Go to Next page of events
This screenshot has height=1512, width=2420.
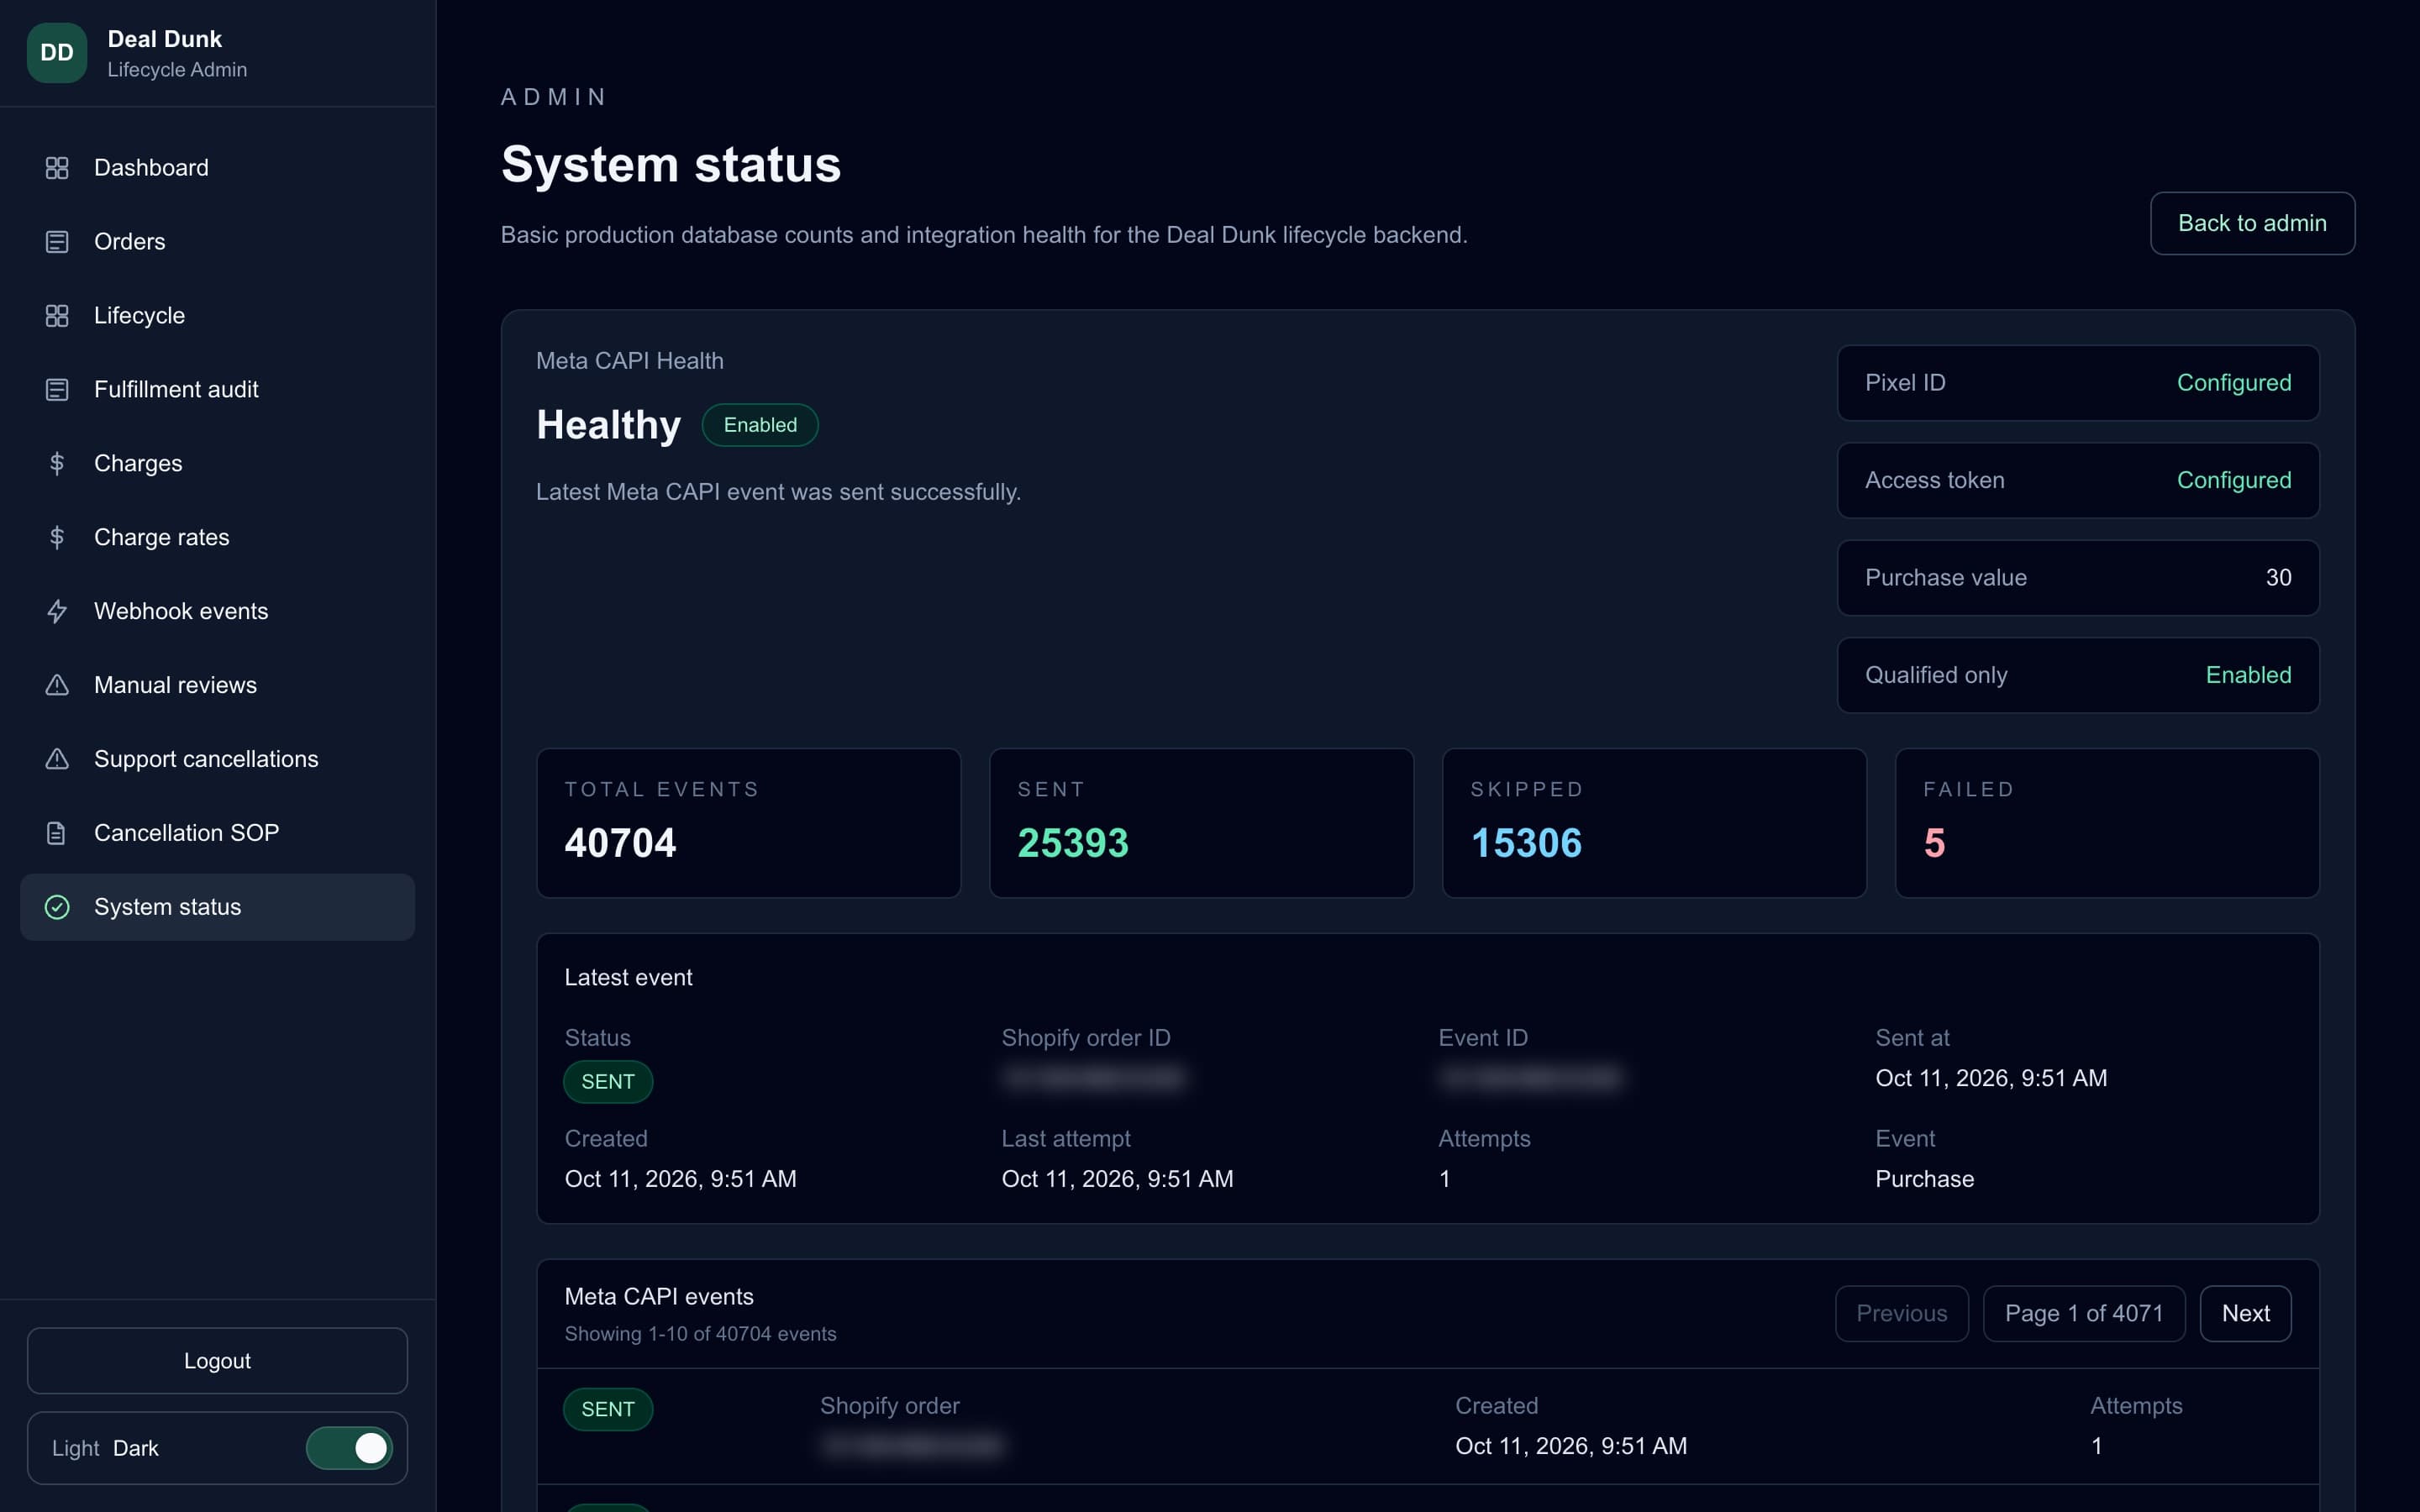click(2245, 1313)
